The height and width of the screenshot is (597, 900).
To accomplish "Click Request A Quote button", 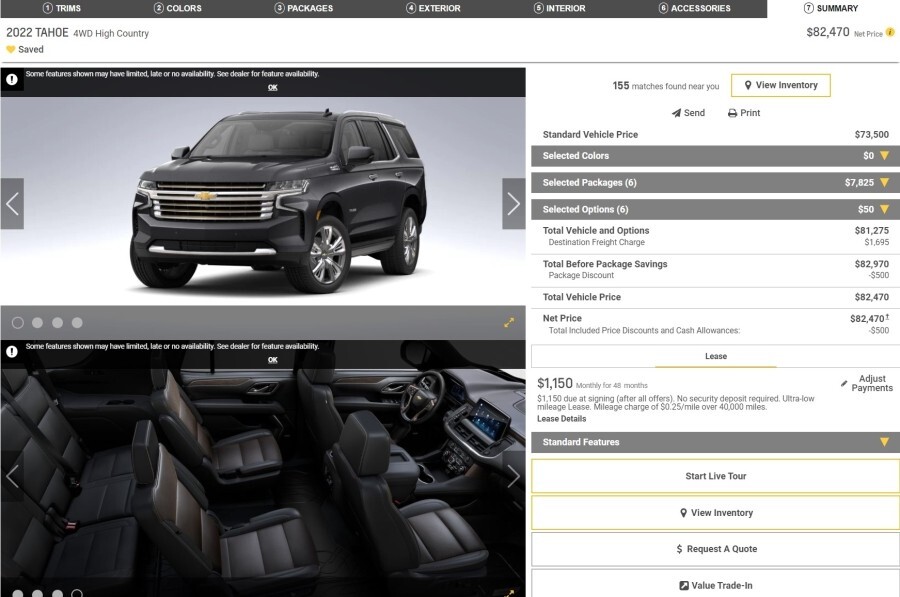I will pyautogui.click(x=715, y=549).
